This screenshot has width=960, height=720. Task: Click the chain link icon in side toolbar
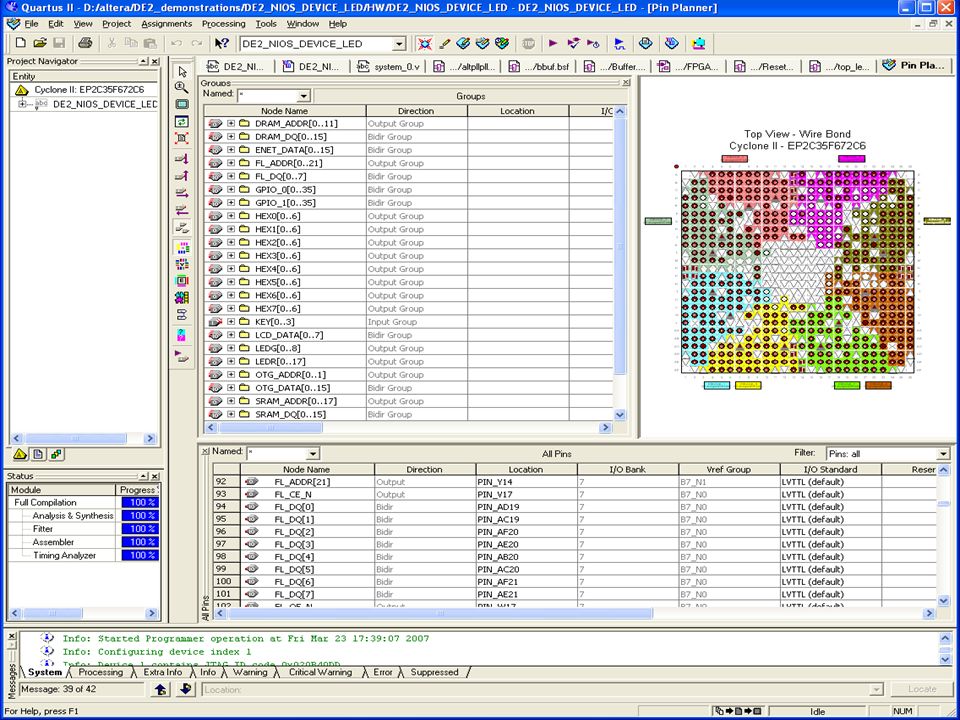pyautogui.click(x=182, y=315)
